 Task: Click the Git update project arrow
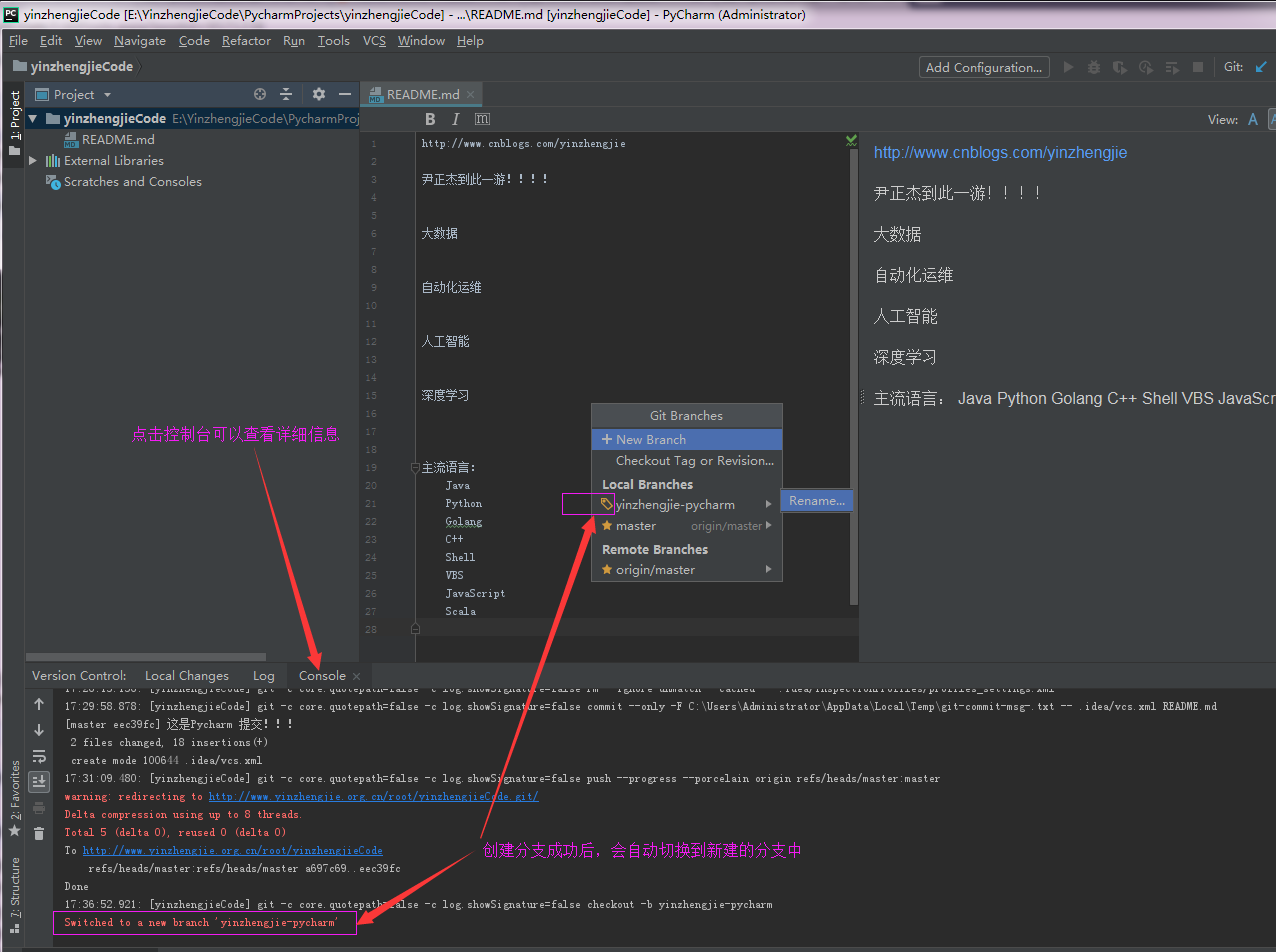click(x=1261, y=67)
